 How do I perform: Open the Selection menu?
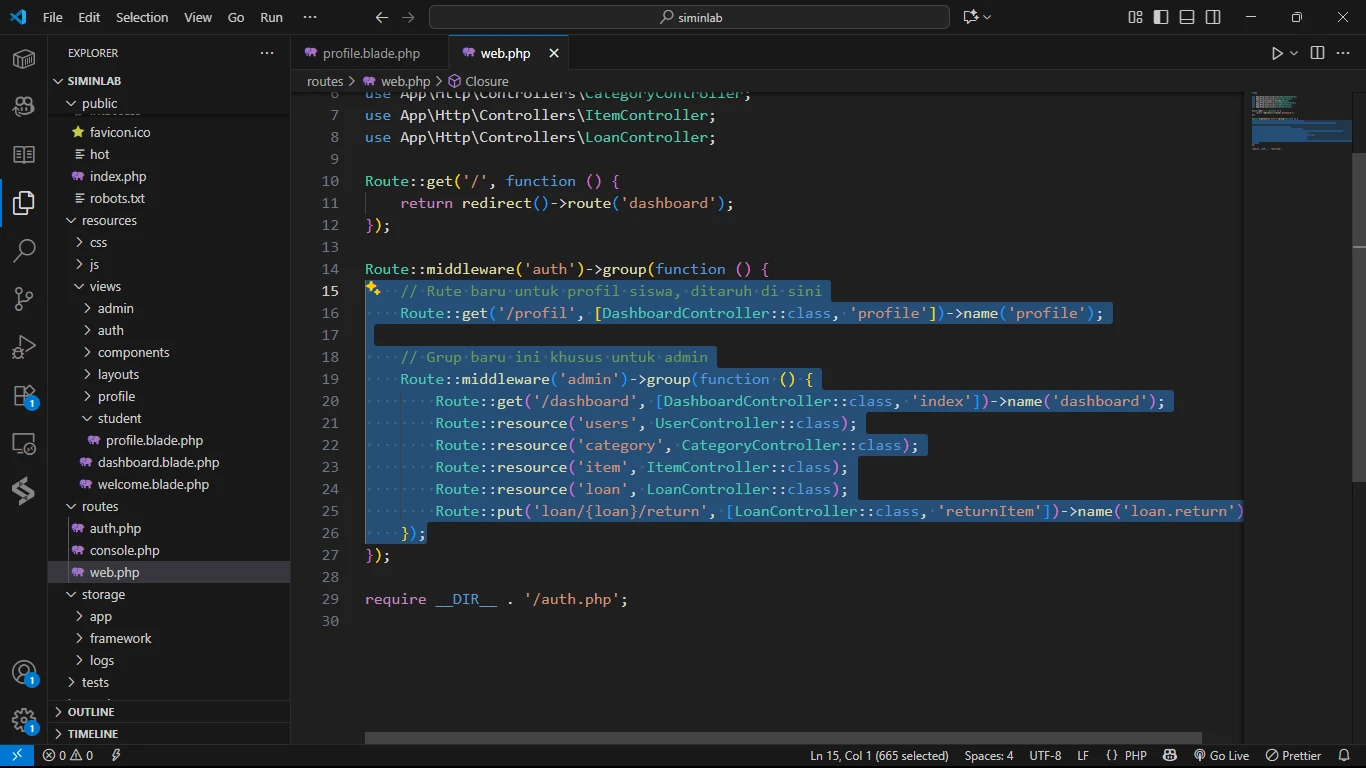[142, 17]
